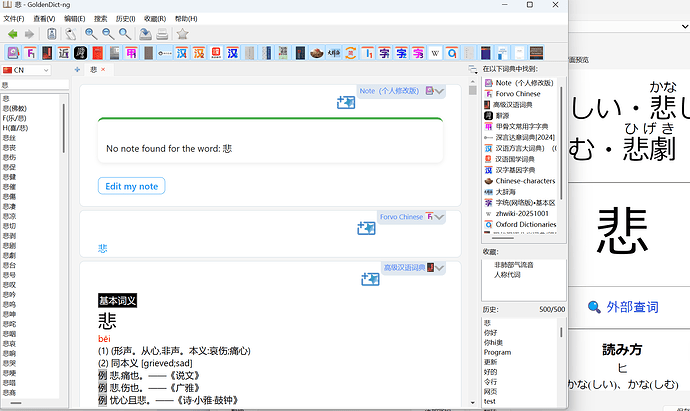Open the 帮助(H) menu
The image size is (690, 411).
[186, 18]
